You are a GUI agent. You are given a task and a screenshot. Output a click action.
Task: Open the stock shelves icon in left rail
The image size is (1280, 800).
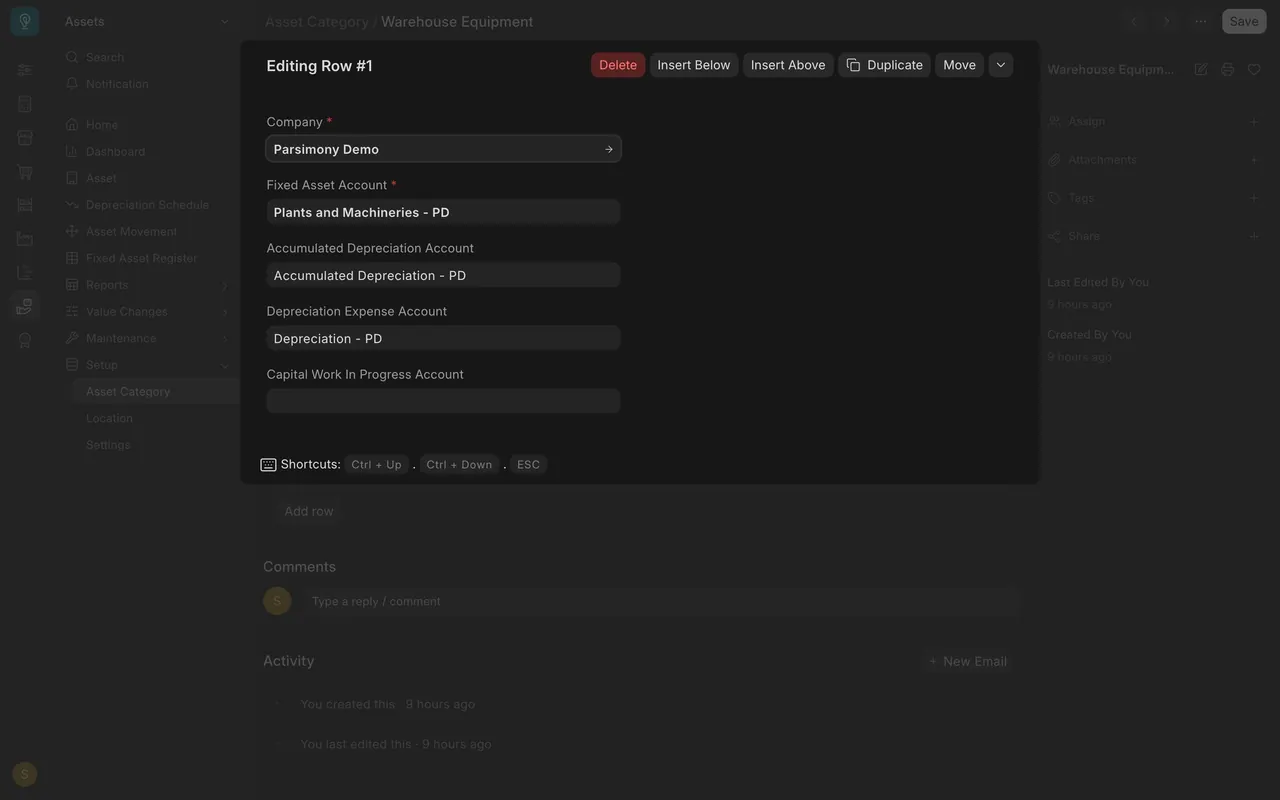25,205
